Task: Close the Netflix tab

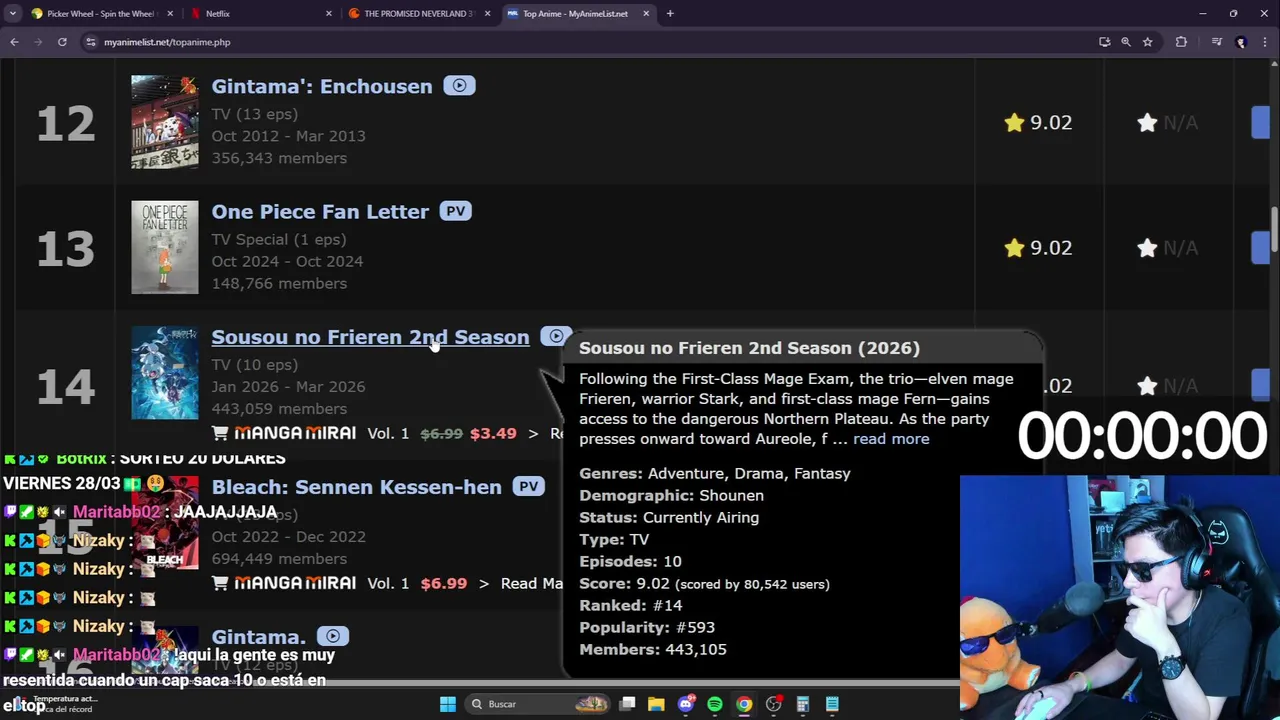Action: pyautogui.click(x=329, y=14)
